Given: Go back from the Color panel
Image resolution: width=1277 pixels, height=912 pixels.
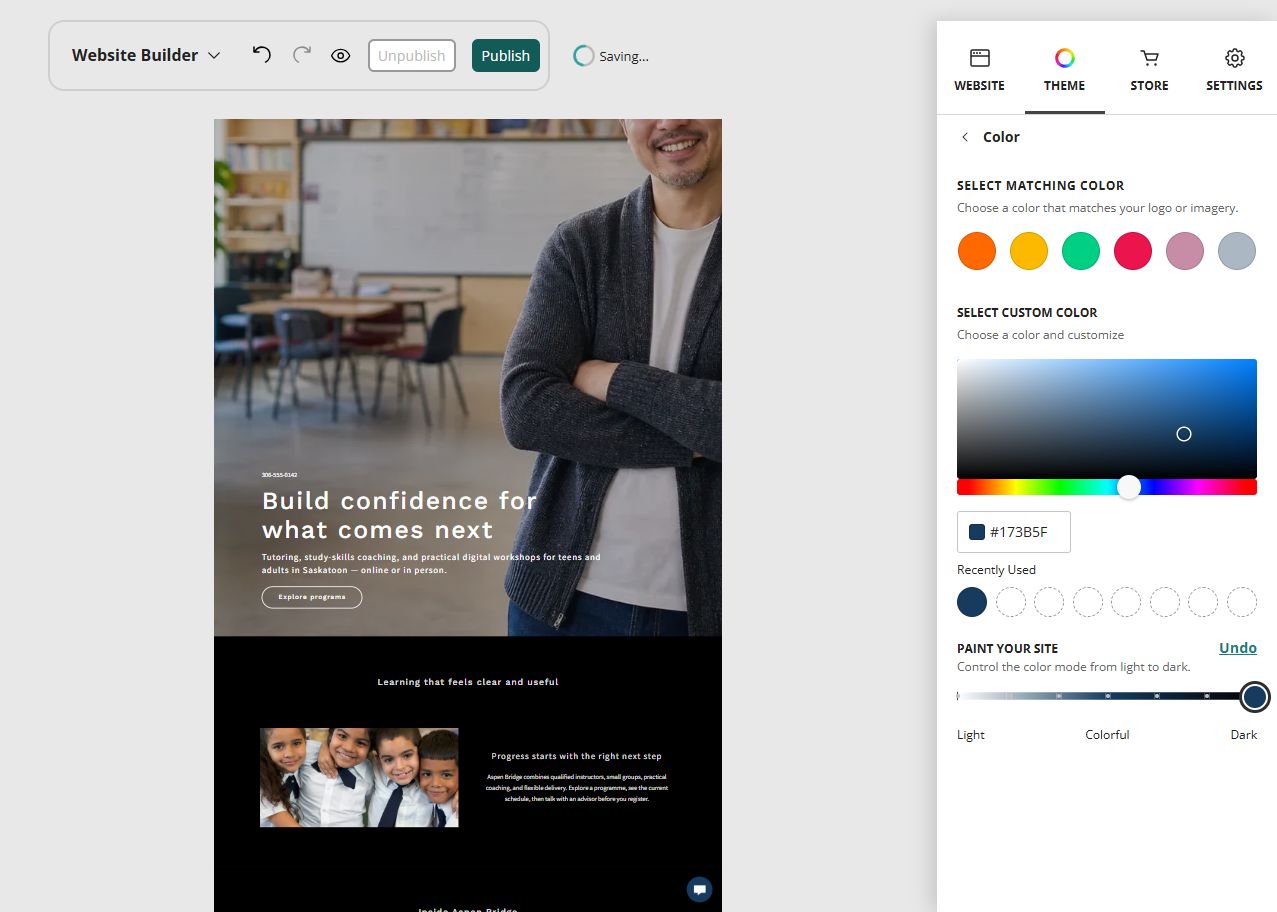Looking at the screenshot, I should [965, 137].
